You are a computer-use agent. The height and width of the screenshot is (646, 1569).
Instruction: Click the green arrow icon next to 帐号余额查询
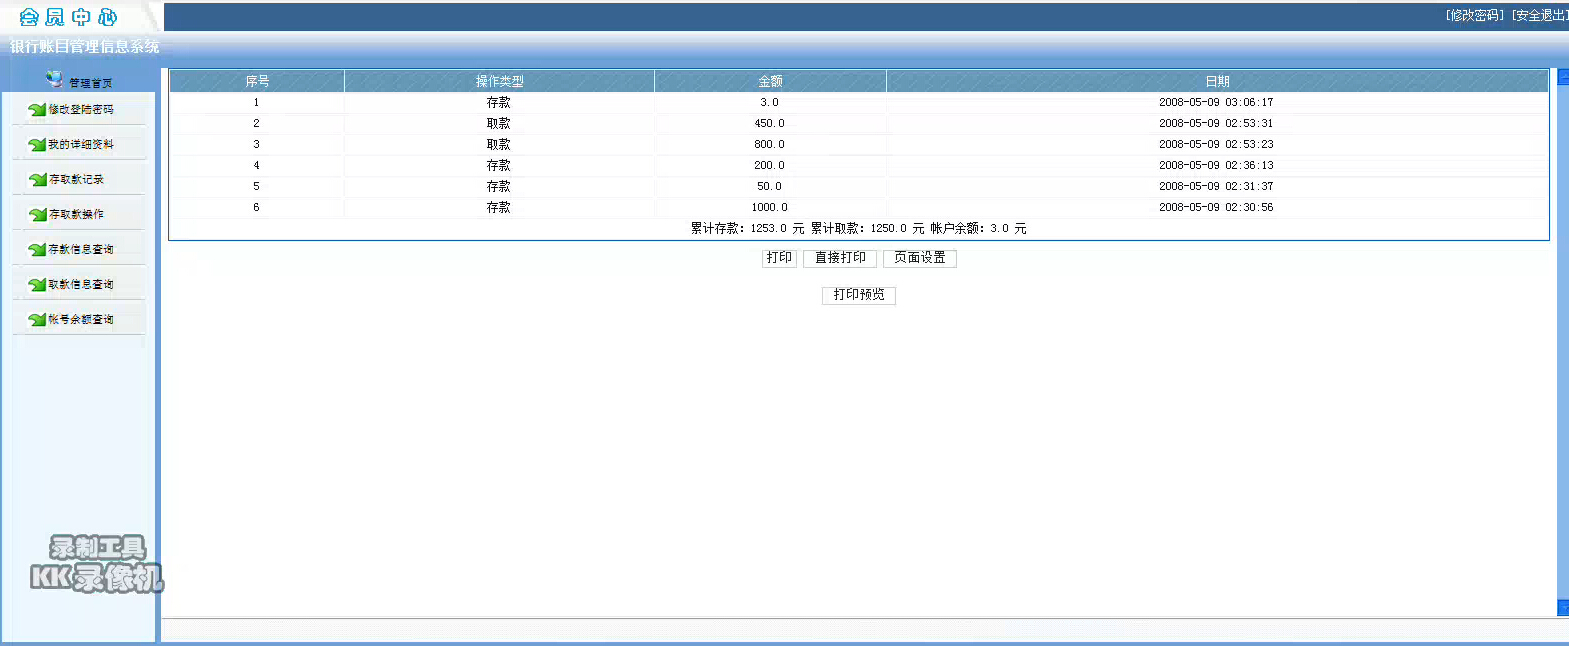(x=37, y=320)
